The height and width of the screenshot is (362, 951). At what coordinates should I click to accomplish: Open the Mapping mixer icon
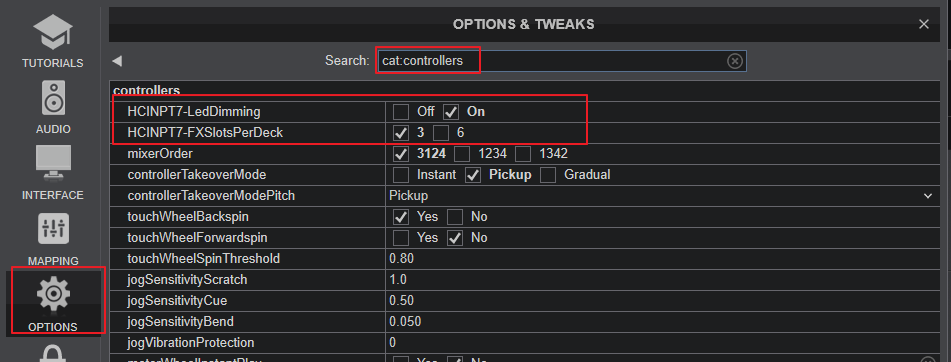coord(53,229)
